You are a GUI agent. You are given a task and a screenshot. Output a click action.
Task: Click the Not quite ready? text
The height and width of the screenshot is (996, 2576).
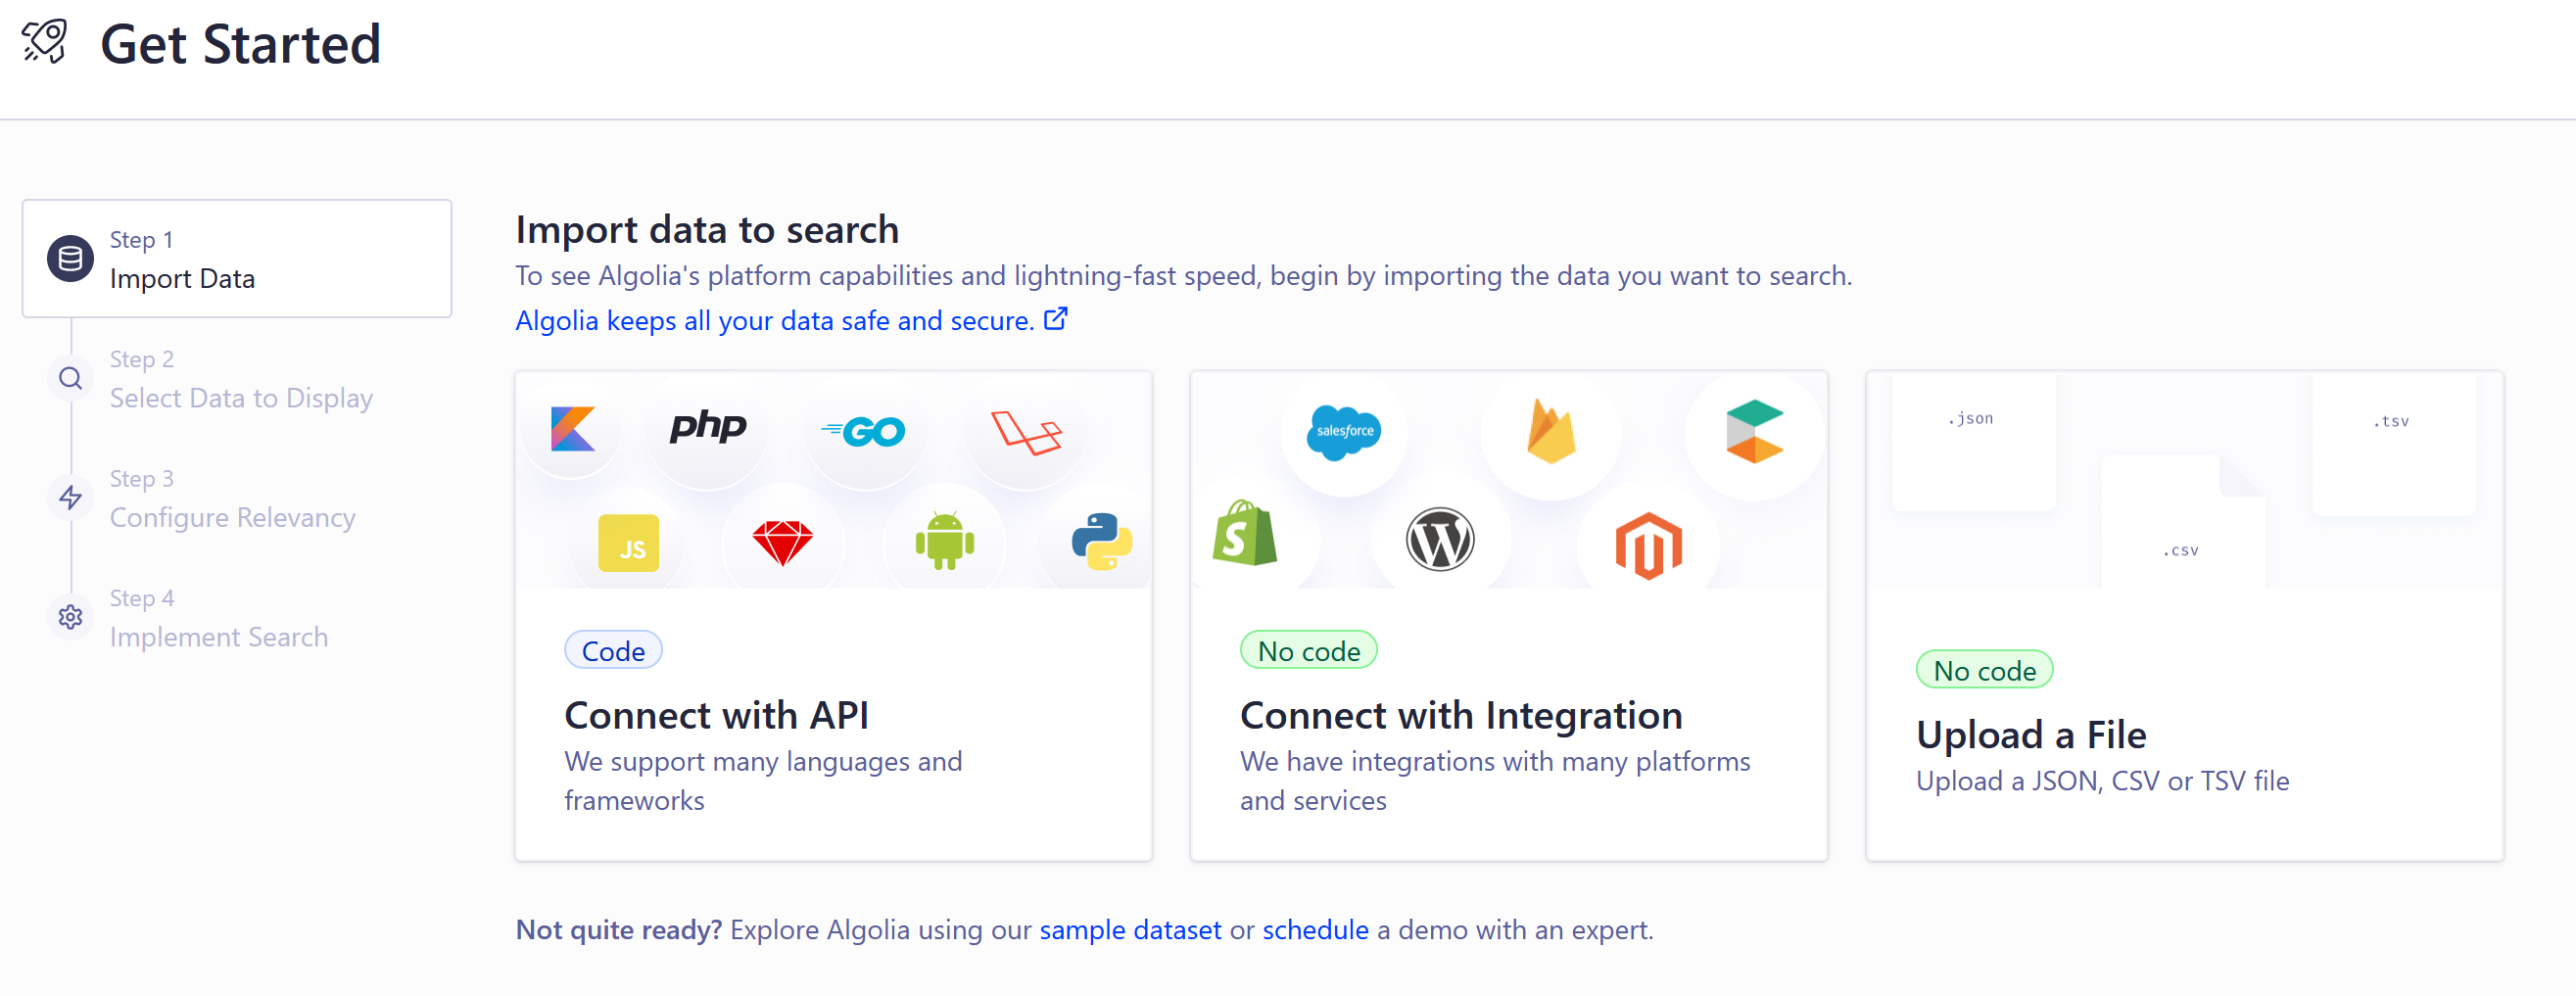[618, 930]
